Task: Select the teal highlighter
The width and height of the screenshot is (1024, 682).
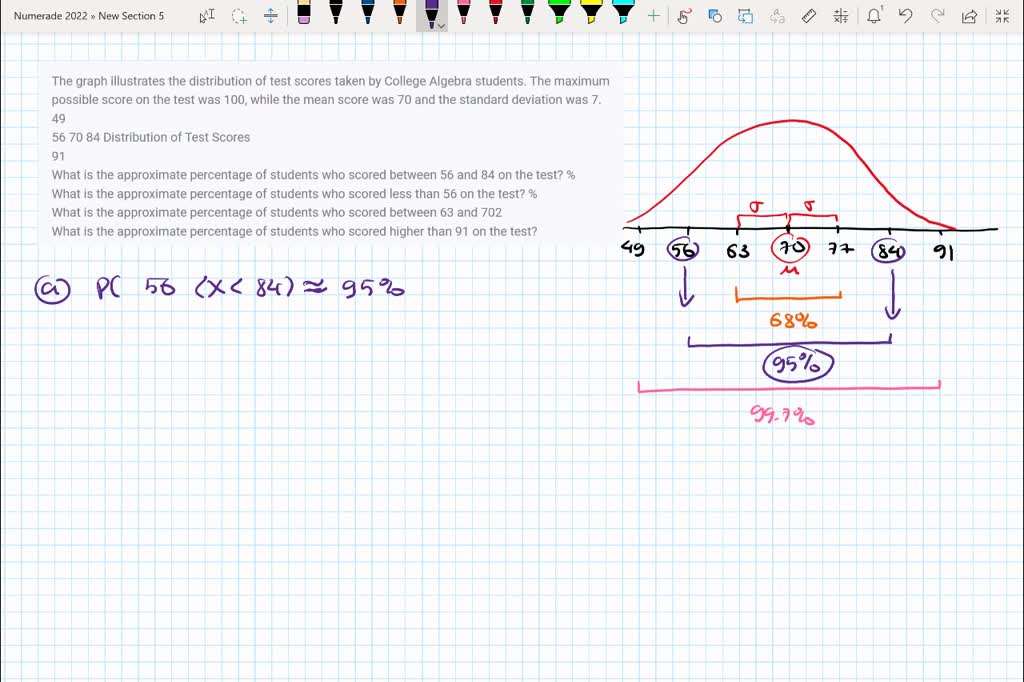Action: [623, 15]
